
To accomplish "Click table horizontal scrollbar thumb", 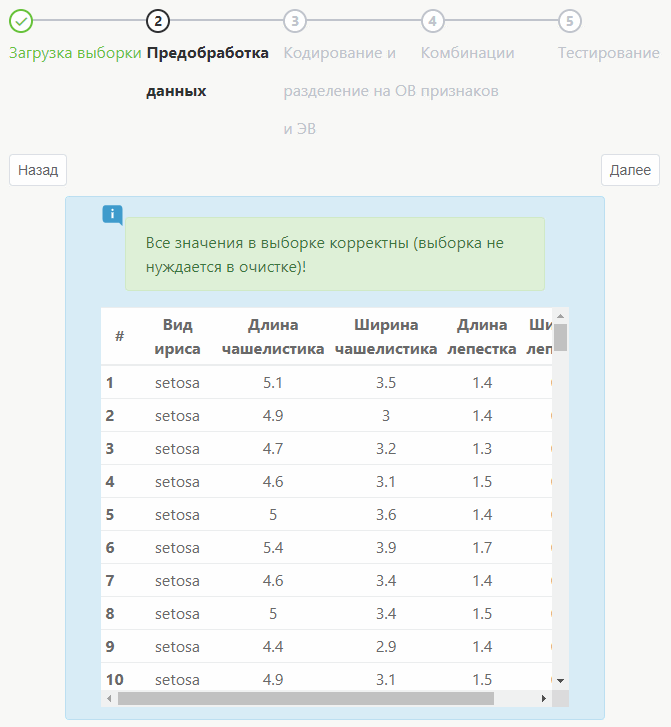I will (306, 698).
